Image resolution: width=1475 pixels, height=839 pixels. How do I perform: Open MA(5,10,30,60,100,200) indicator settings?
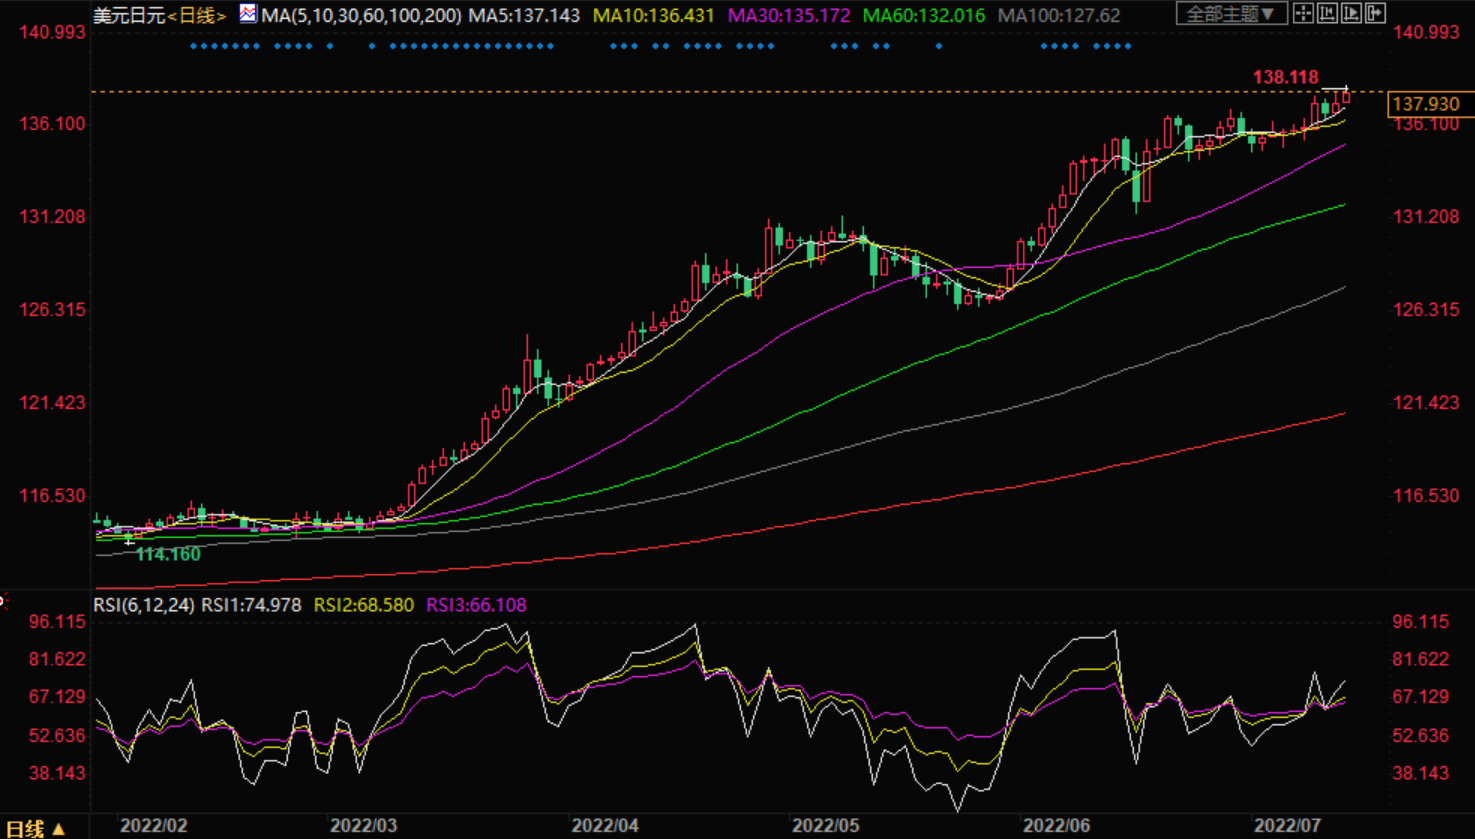coord(362,15)
